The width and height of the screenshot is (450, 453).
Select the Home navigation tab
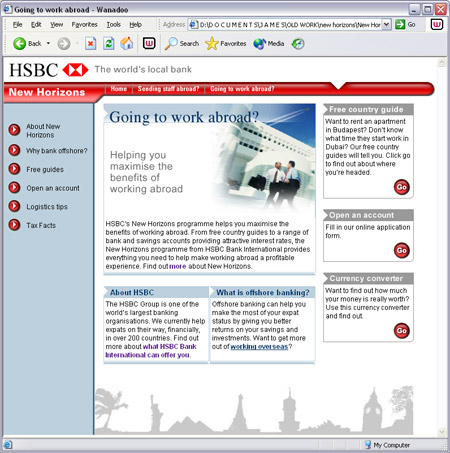point(119,89)
